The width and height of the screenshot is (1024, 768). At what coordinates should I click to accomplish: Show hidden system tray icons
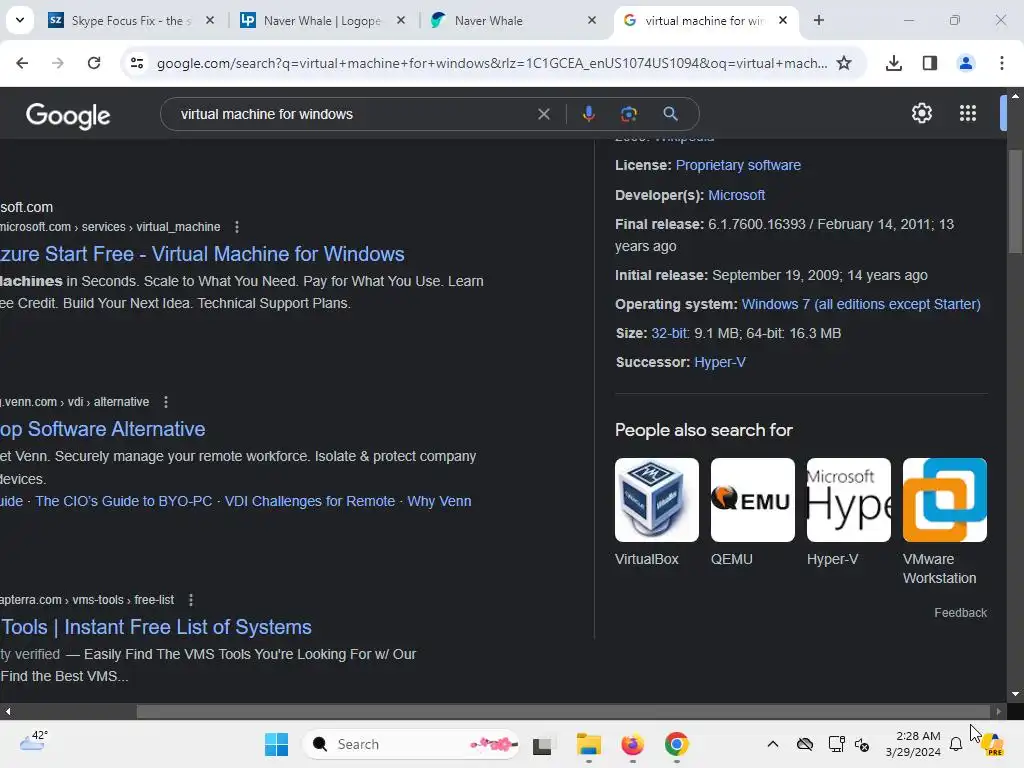pyautogui.click(x=773, y=744)
